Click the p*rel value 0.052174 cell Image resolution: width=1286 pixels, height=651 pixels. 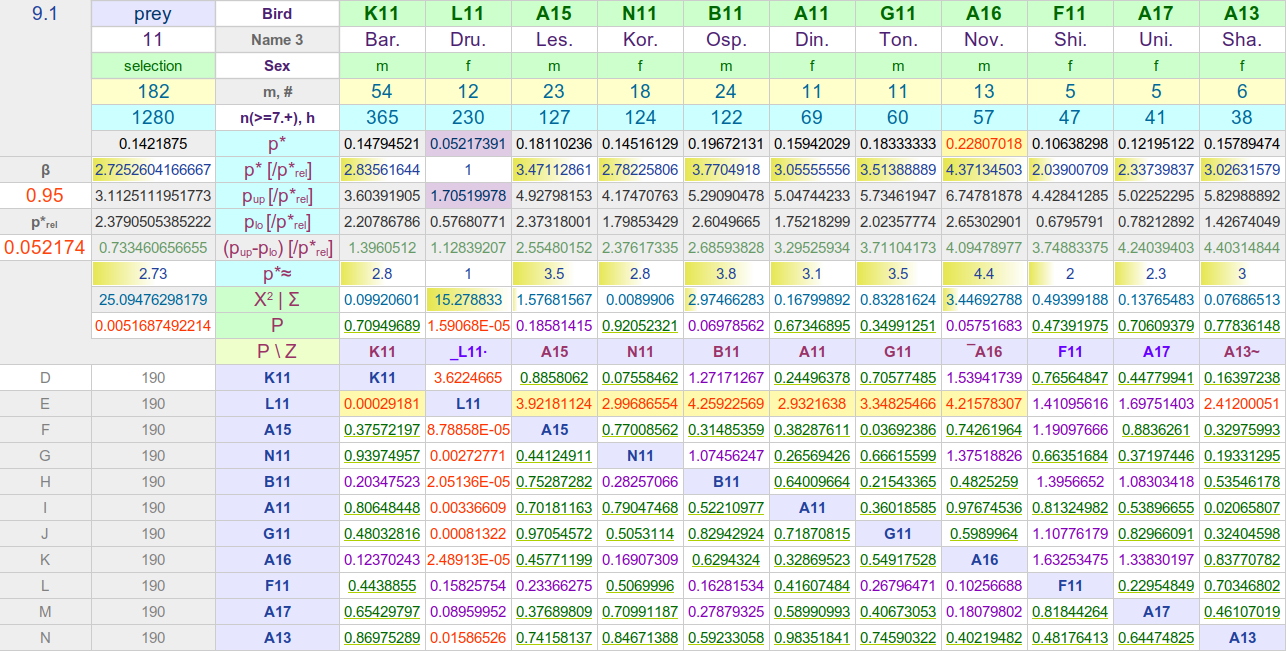coord(45,248)
